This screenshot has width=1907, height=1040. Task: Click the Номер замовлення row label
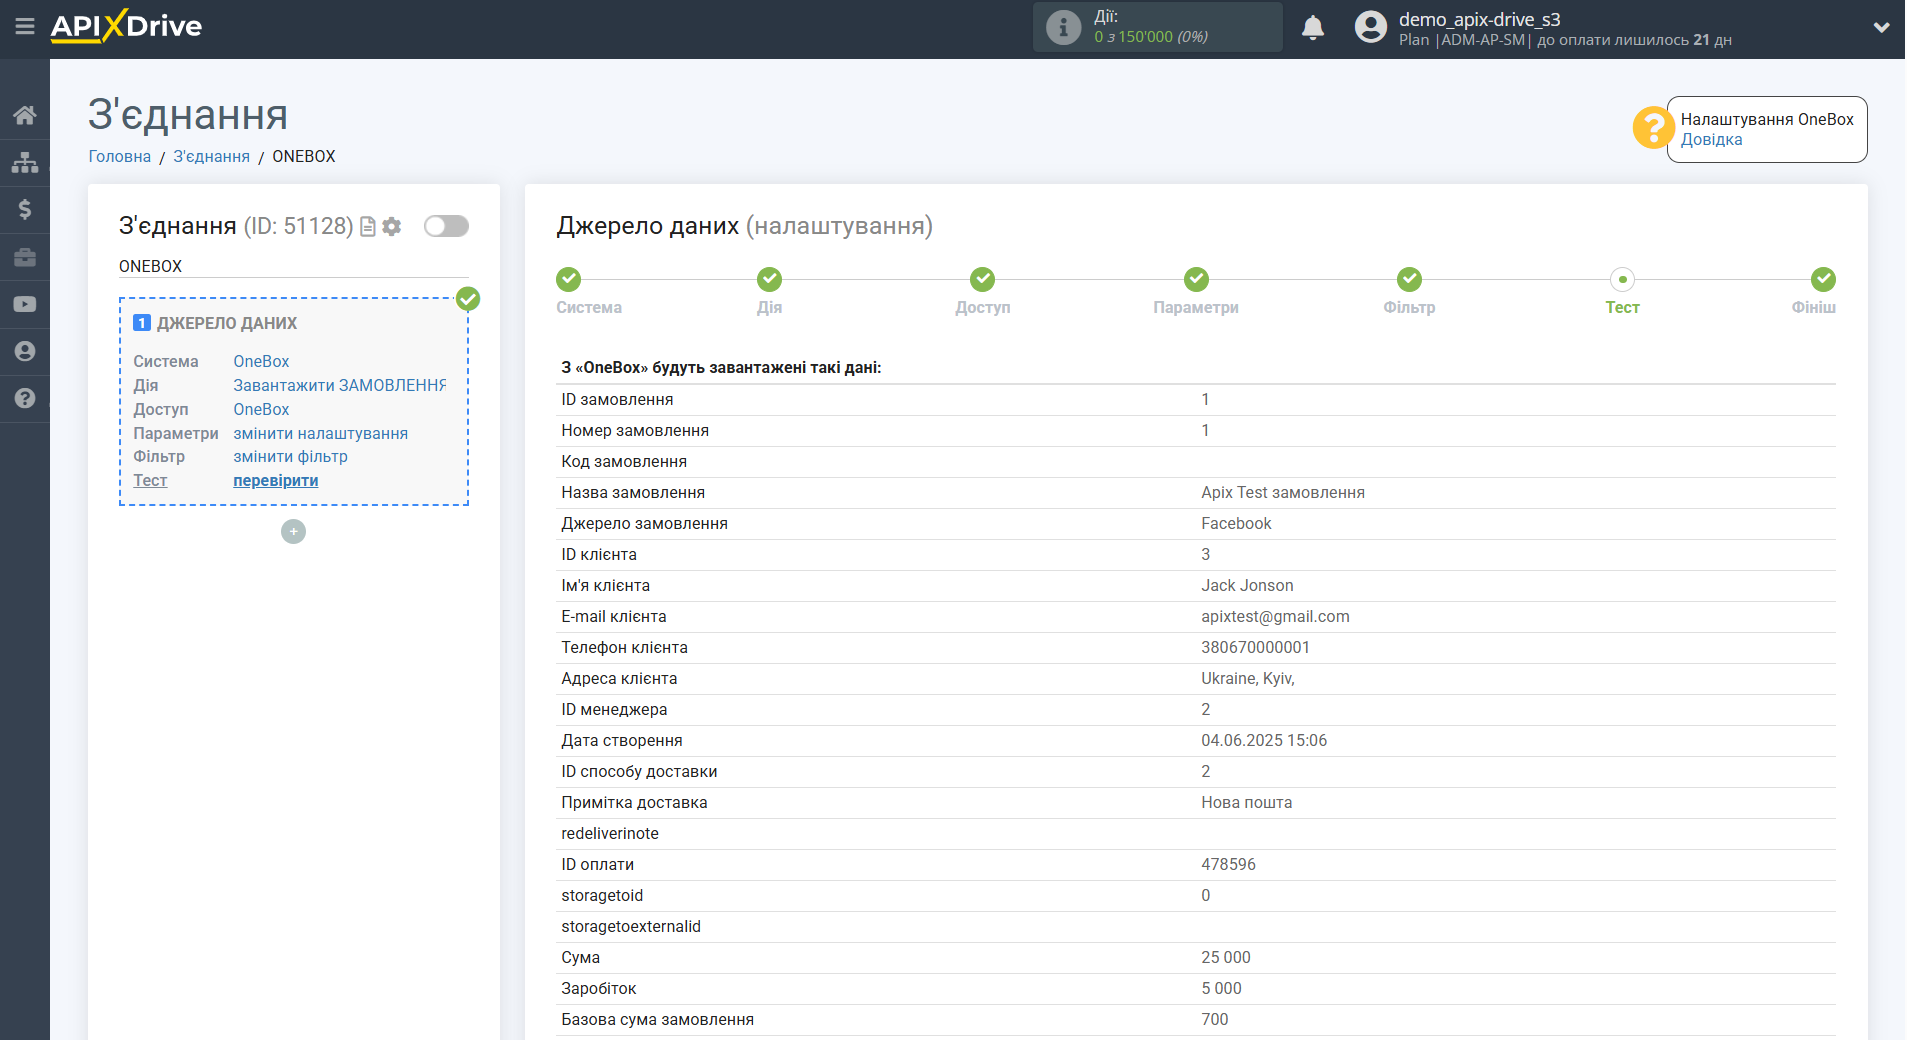coord(635,430)
